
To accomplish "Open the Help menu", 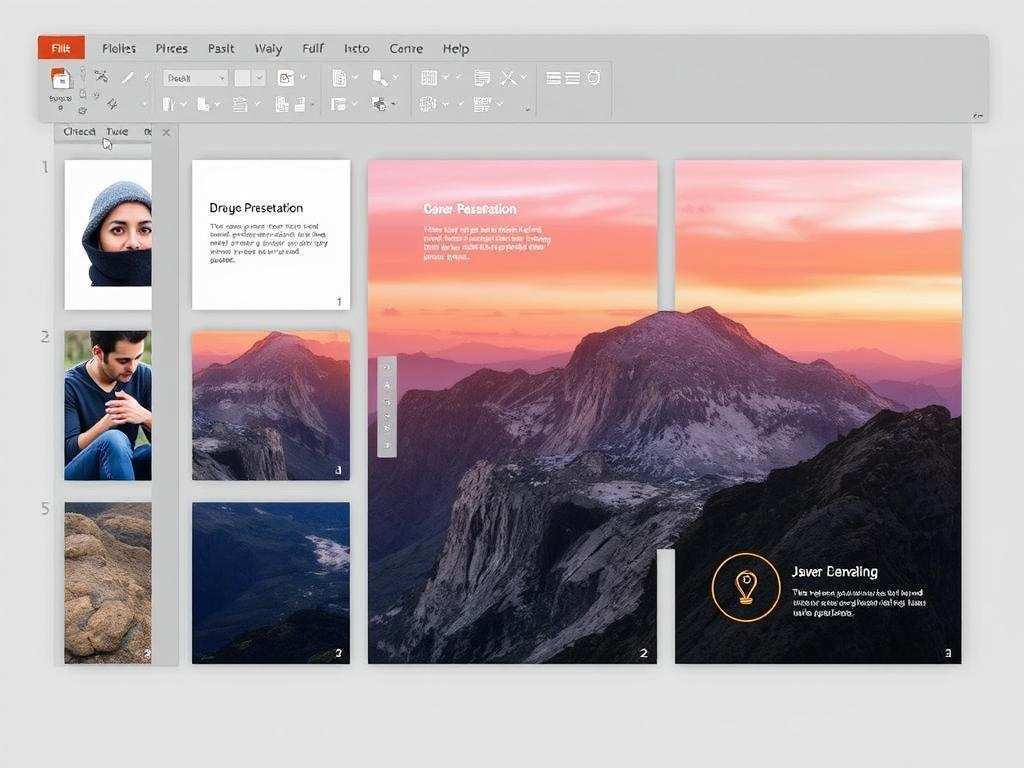I will click(x=456, y=48).
